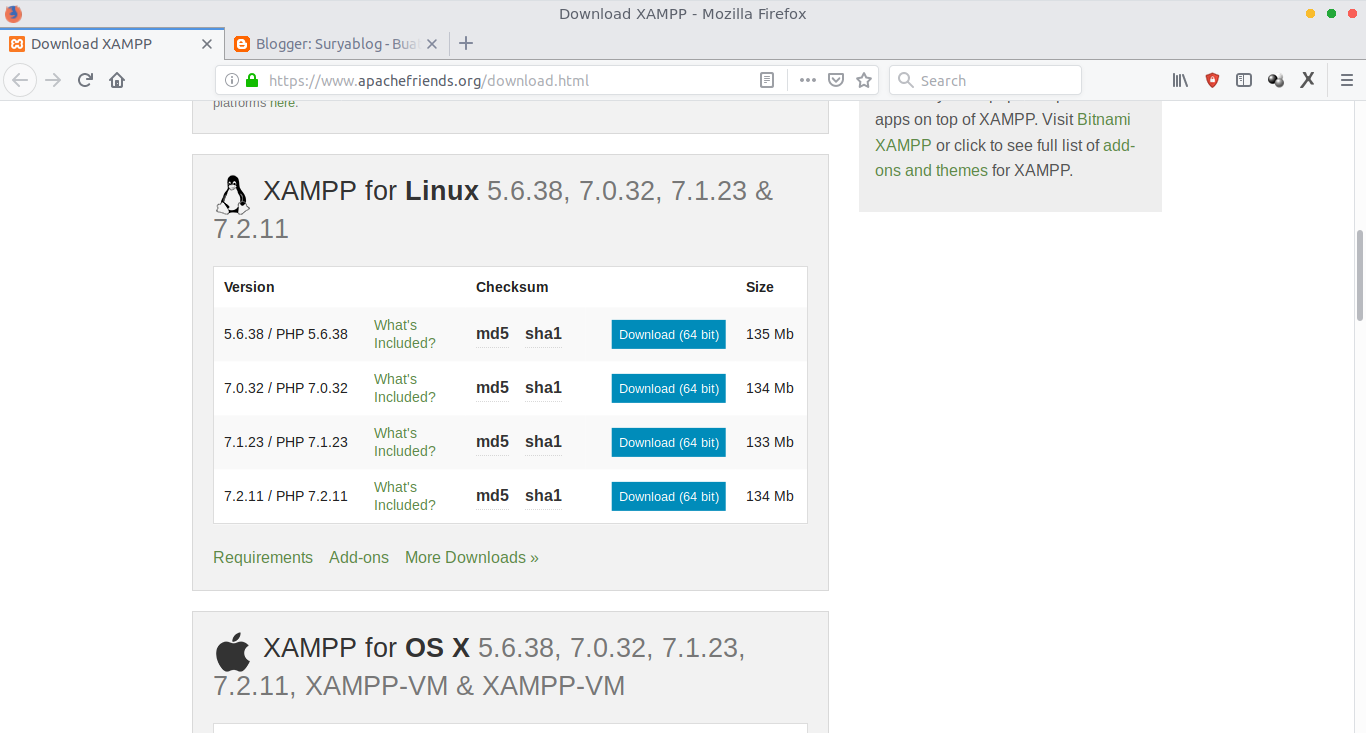
Task: Open What's Included for 7.2.11
Action: click(404, 496)
